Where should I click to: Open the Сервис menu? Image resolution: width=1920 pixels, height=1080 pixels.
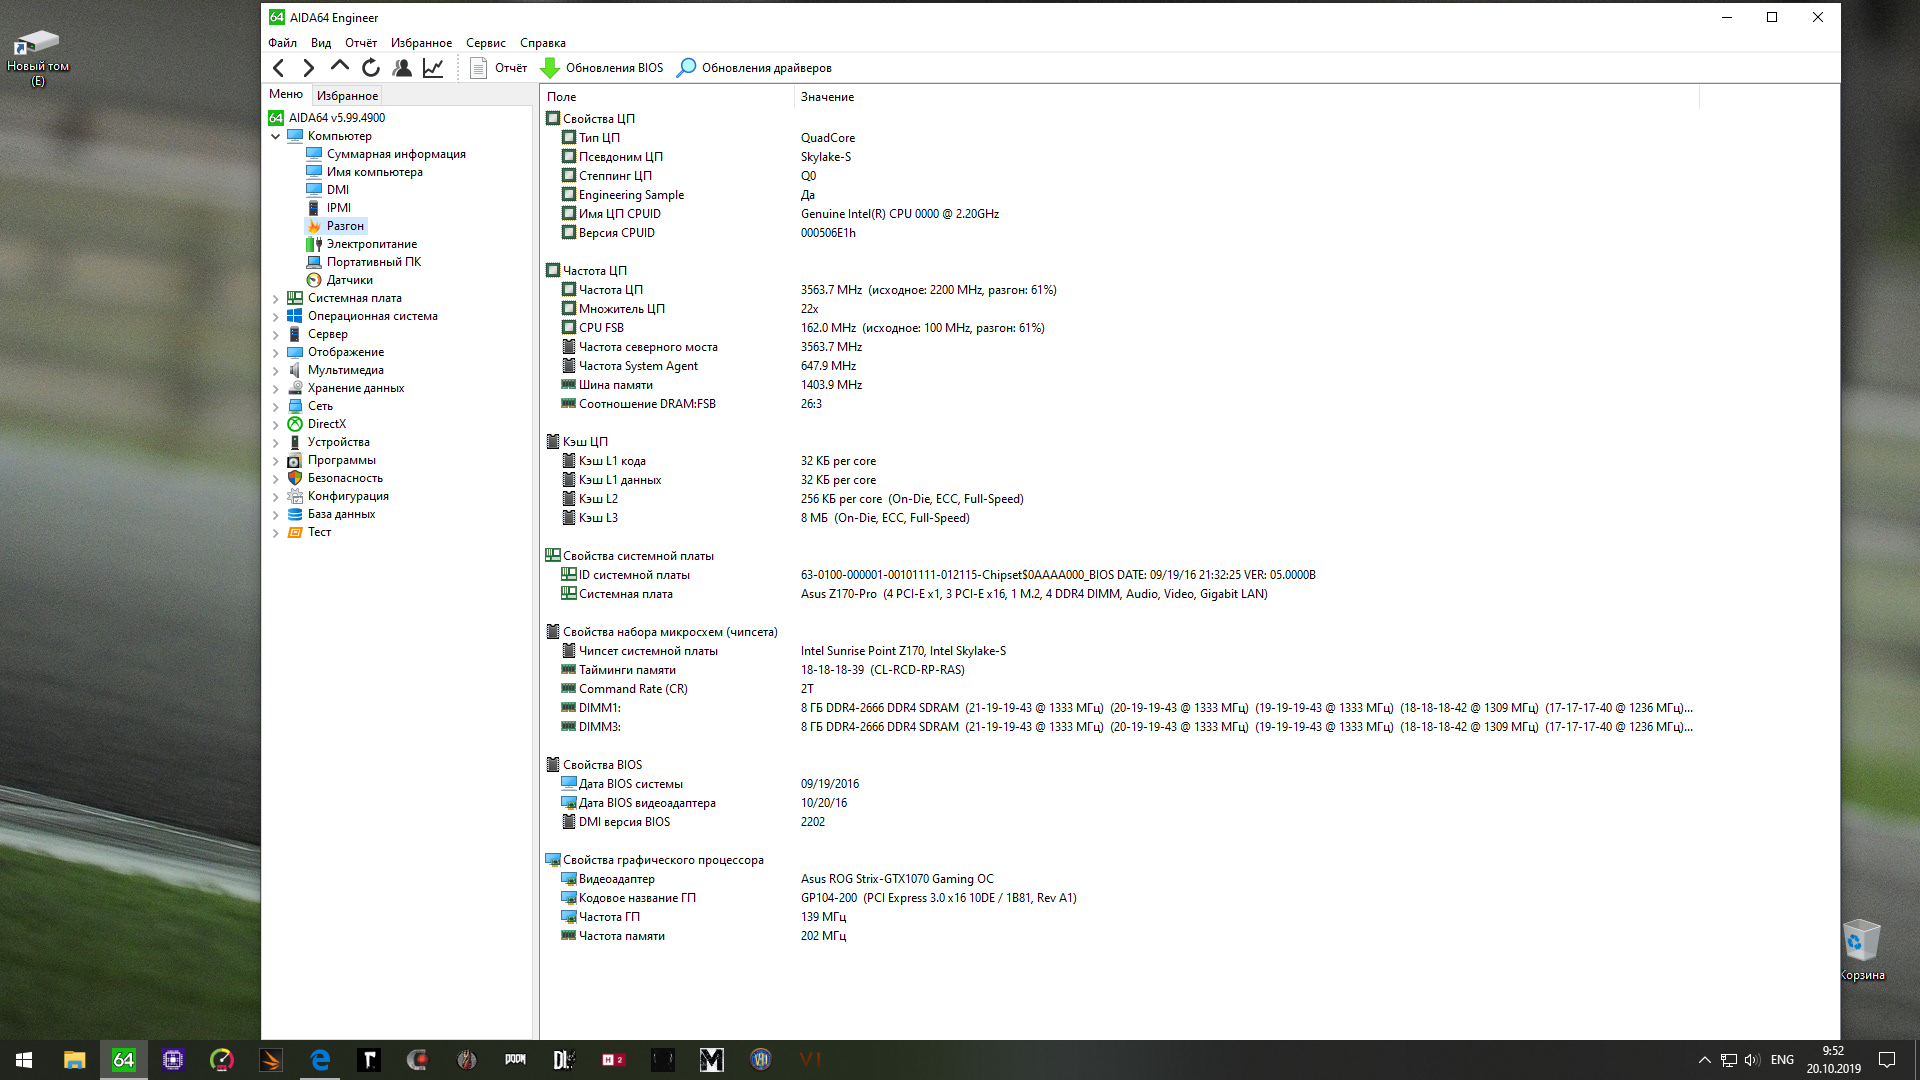(x=485, y=43)
